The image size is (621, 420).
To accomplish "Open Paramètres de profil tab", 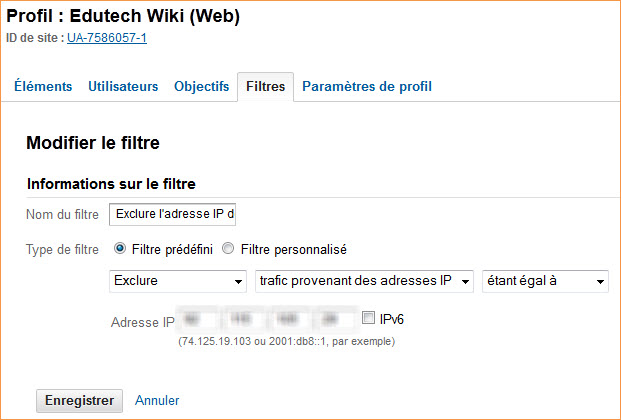I will (x=367, y=86).
